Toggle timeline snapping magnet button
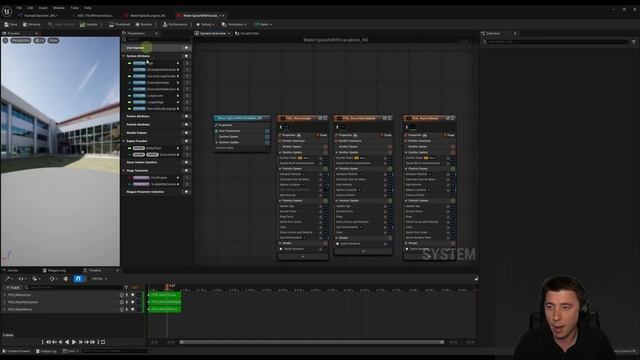This screenshot has width=640, height=360. pyautogui.click(x=78, y=279)
